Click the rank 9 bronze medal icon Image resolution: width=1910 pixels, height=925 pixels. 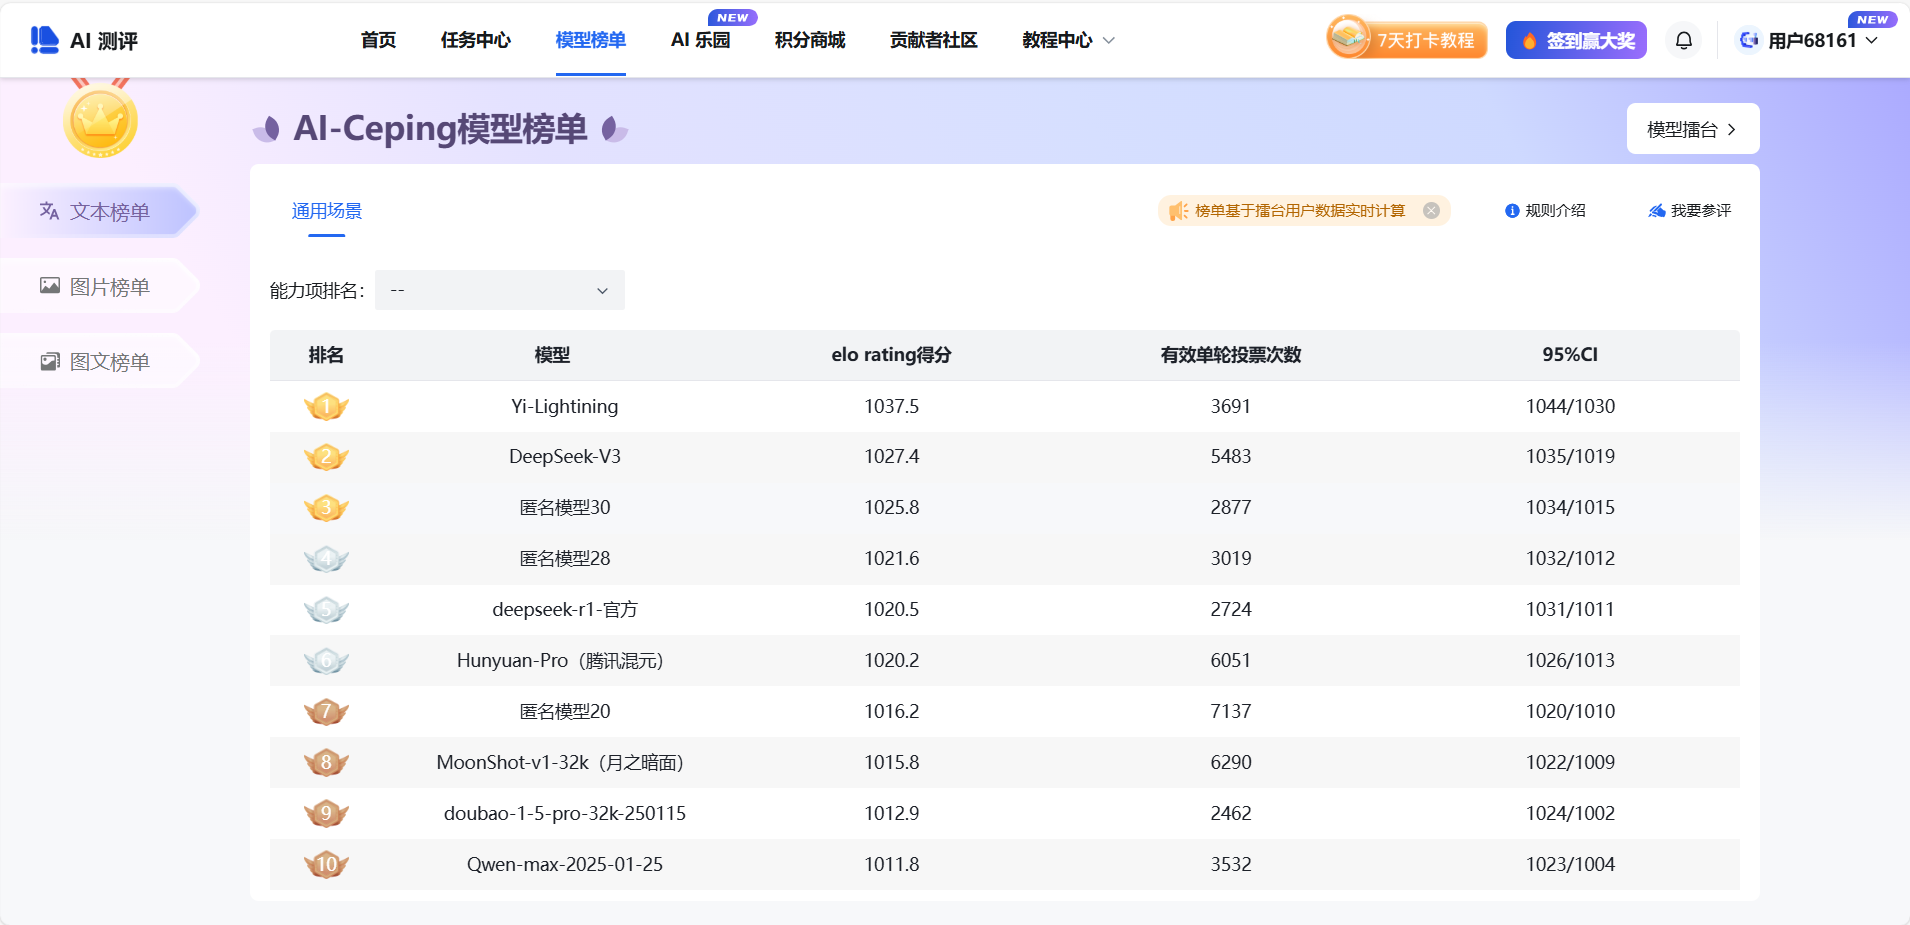[x=326, y=814]
